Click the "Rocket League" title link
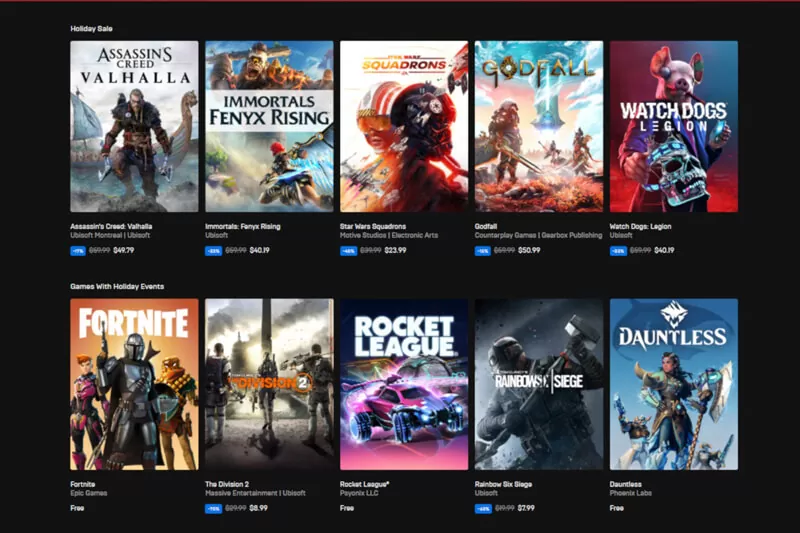Viewport: 800px width, 533px height. pos(364,484)
